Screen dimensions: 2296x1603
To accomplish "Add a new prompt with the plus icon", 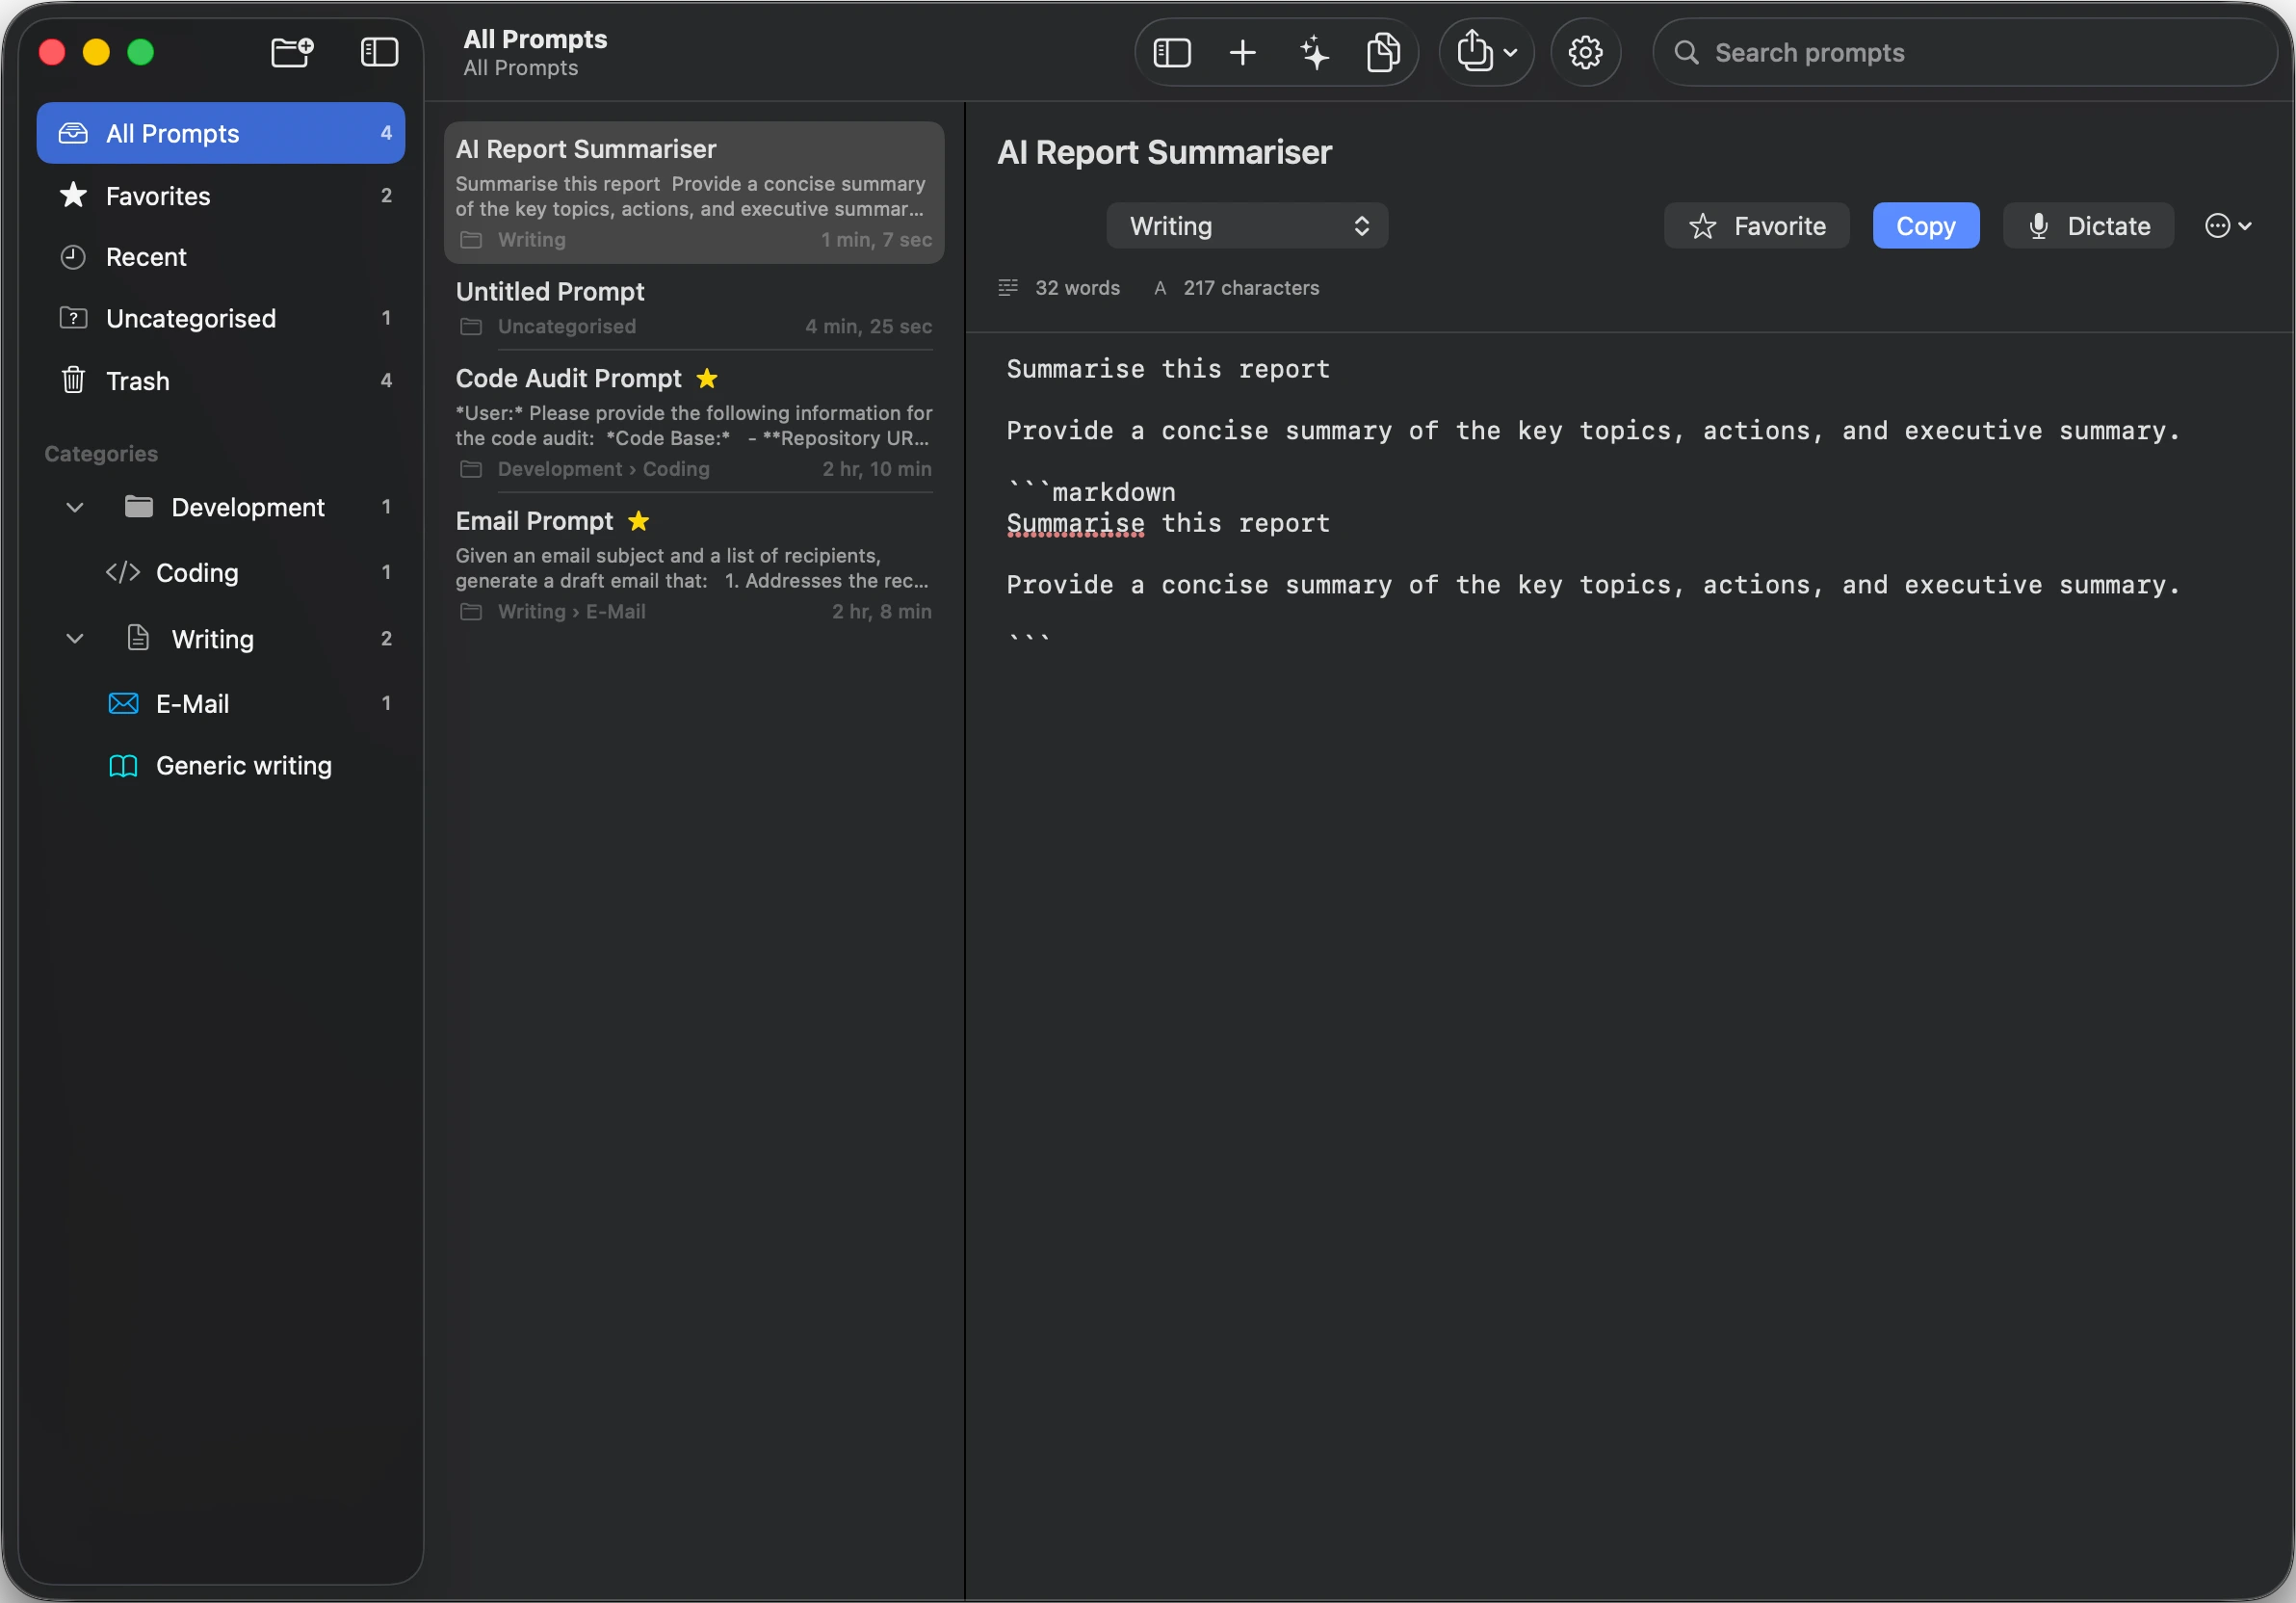I will click(x=1242, y=52).
